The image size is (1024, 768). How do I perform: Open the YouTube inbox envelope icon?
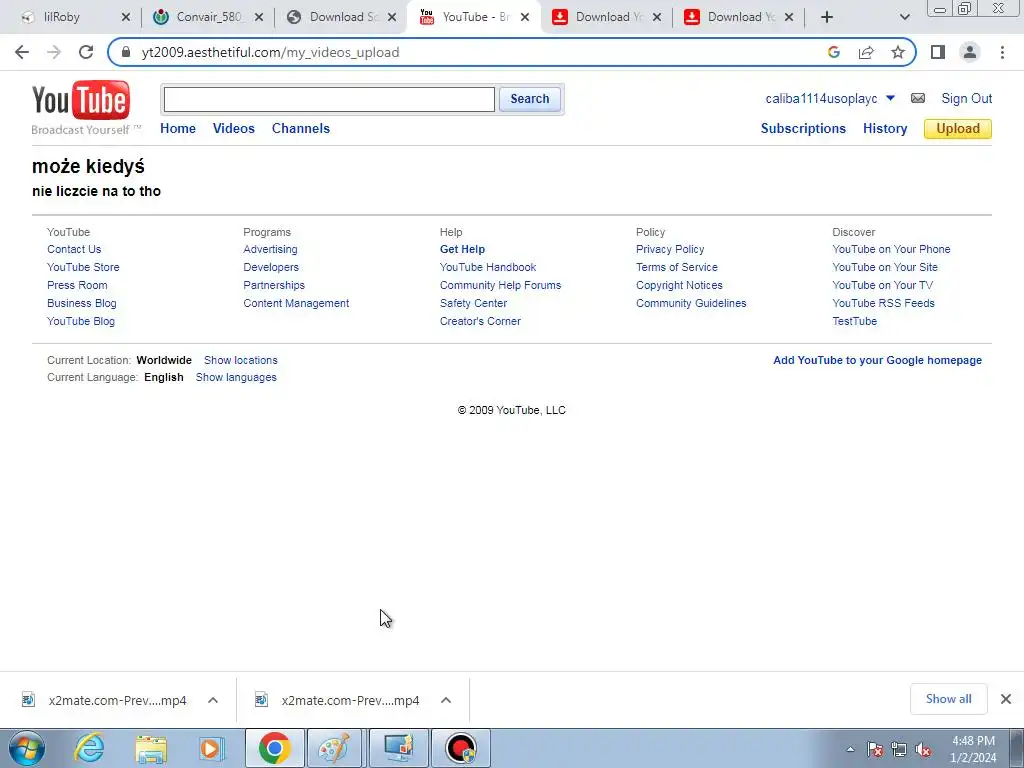click(x=918, y=99)
